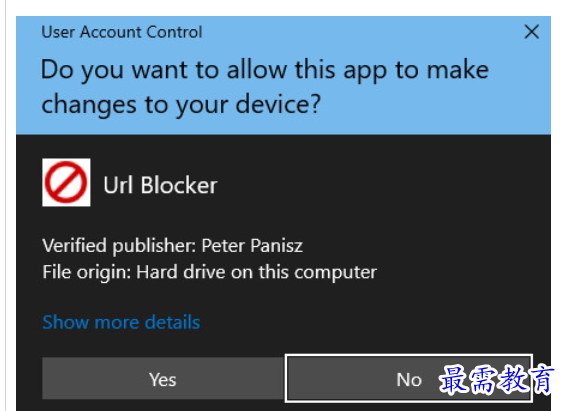Click Yes to allow Url Blocker
Image resolution: width=563 pixels, height=411 pixels.
point(163,379)
